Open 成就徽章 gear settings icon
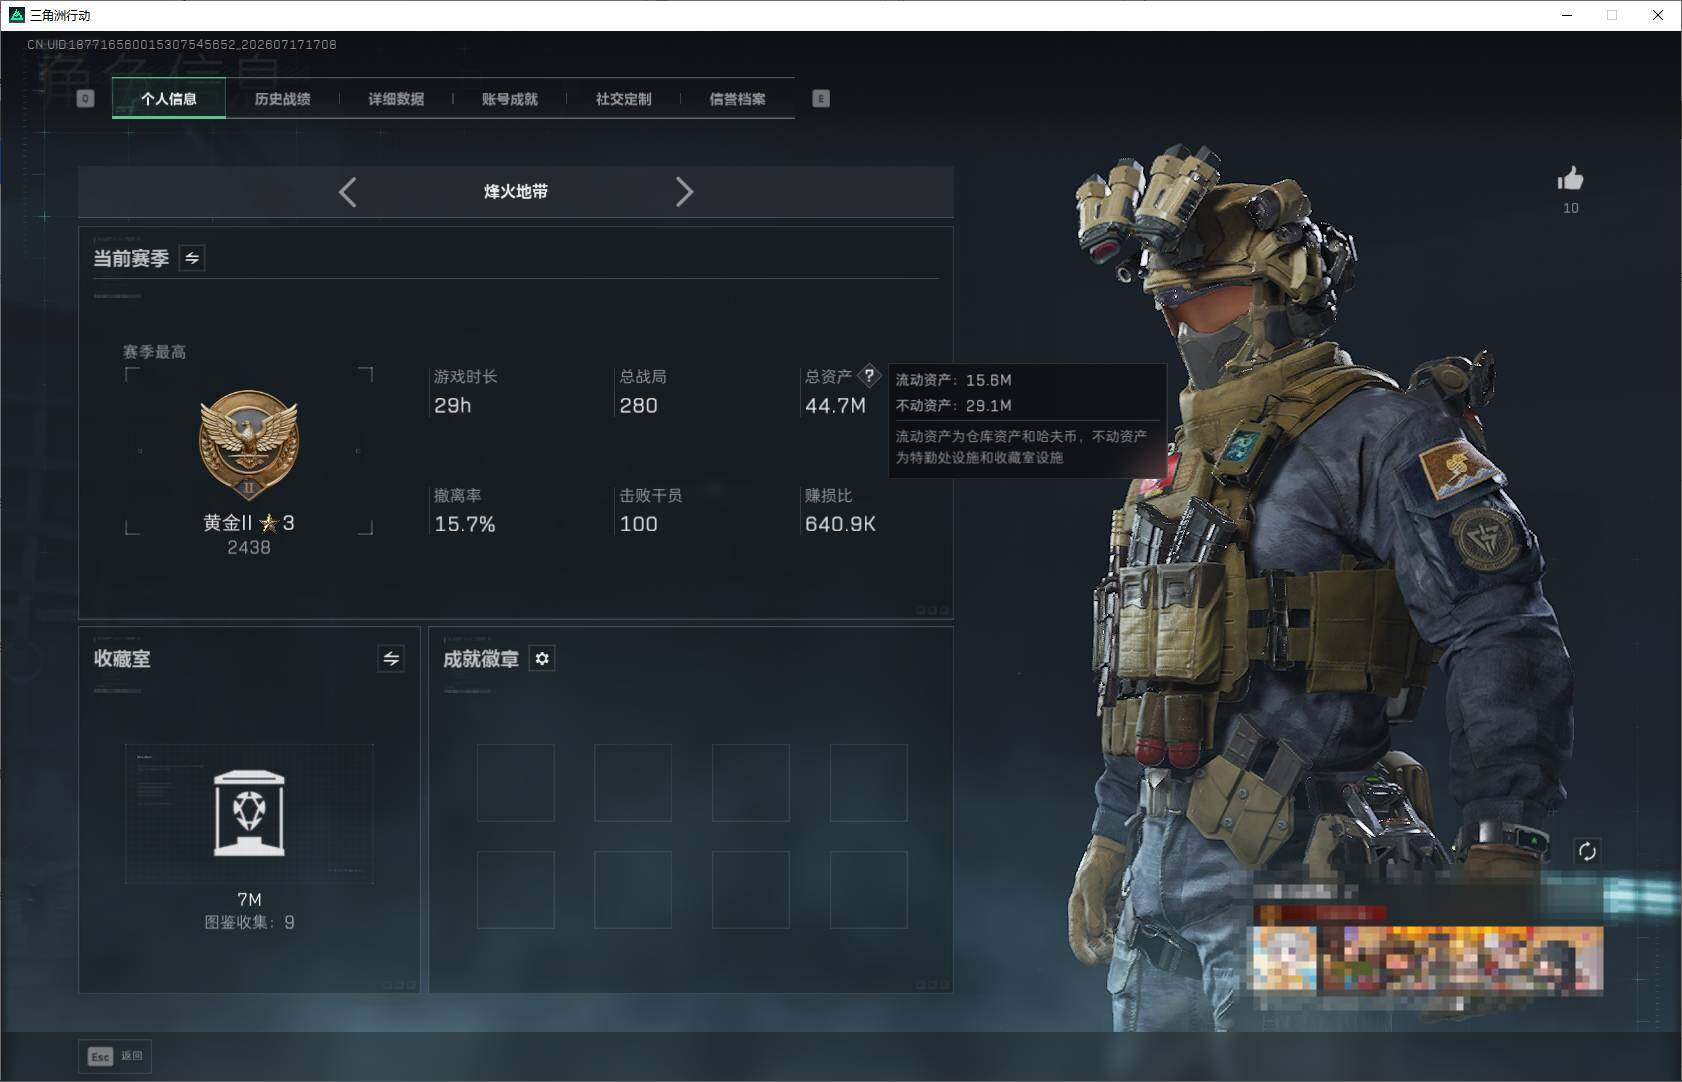 tap(542, 659)
